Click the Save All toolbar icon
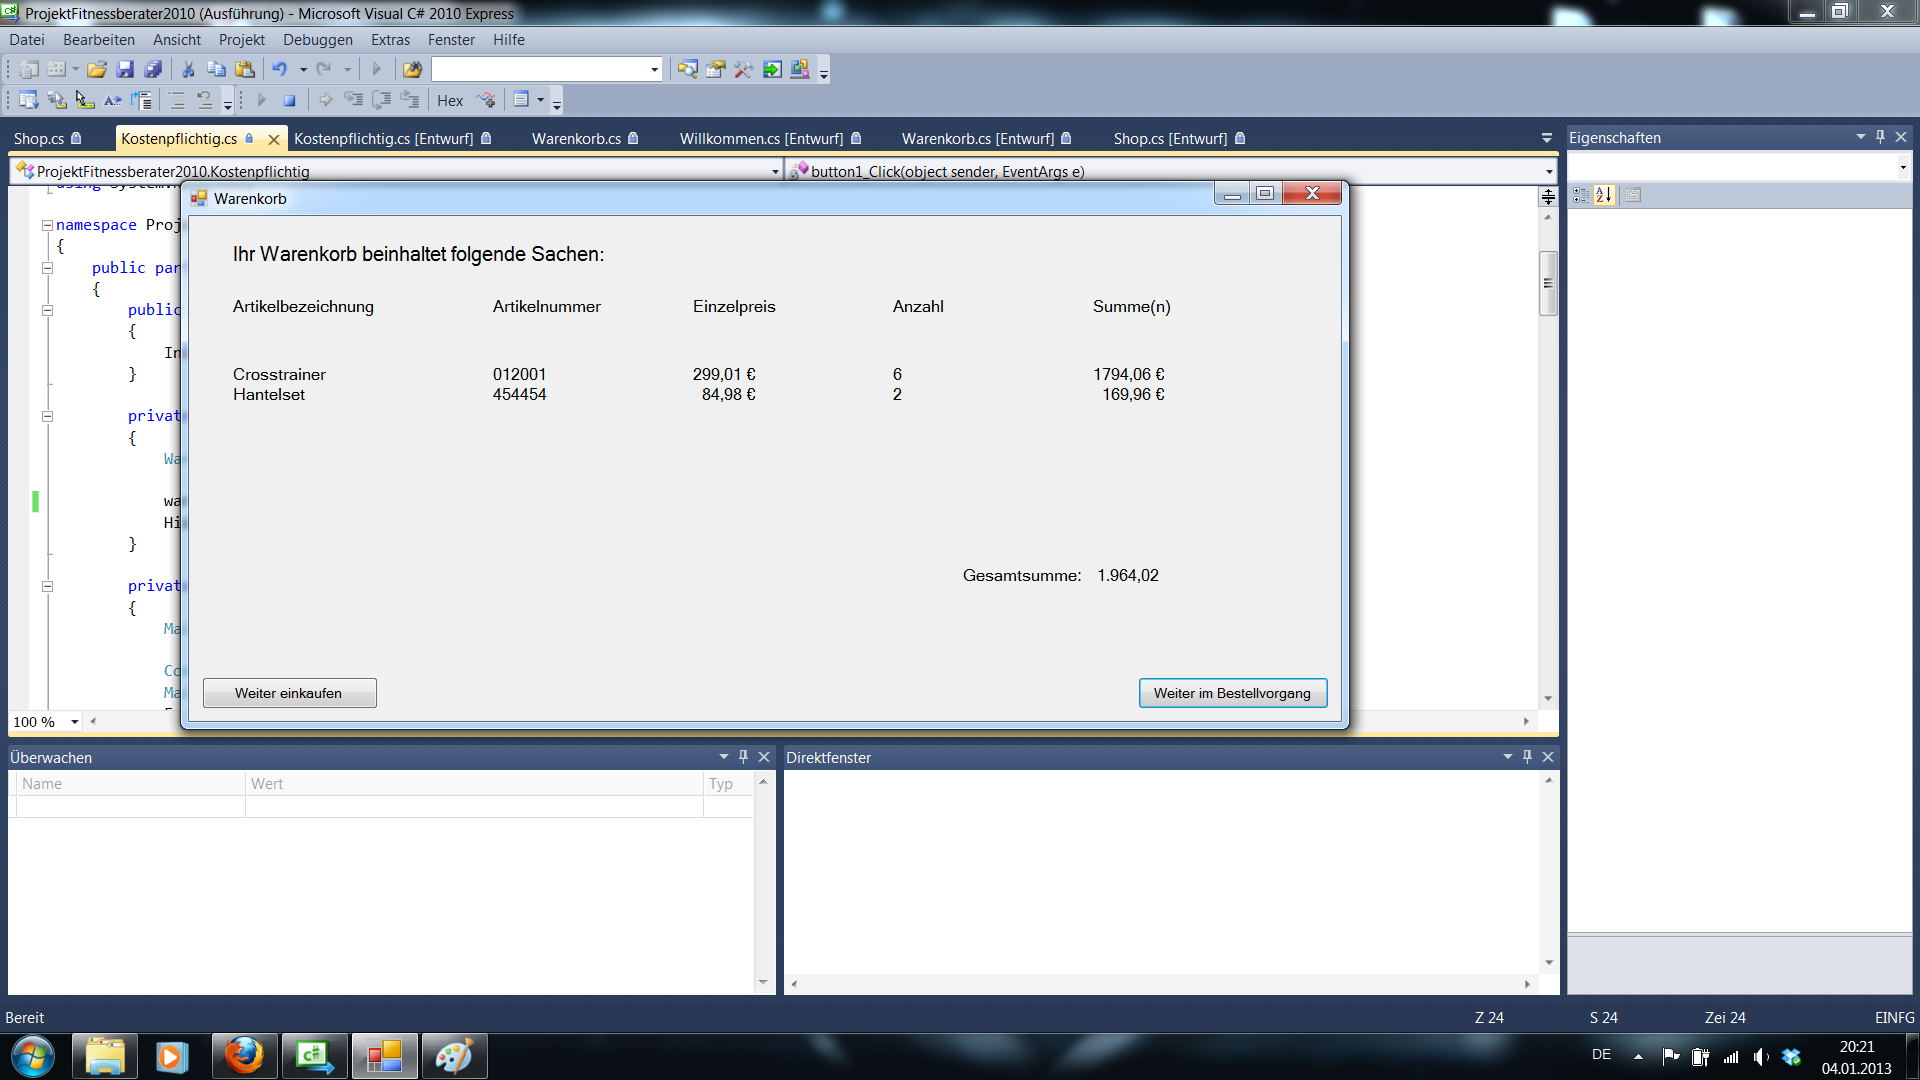The image size is (1920, 1080). [x=153, y=70]
